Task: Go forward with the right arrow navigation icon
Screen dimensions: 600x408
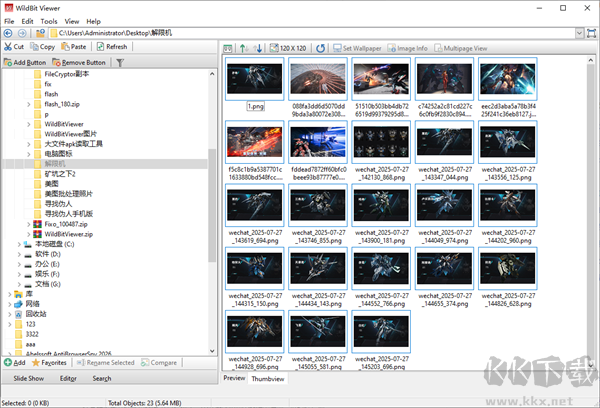Action: coord(22,33)
